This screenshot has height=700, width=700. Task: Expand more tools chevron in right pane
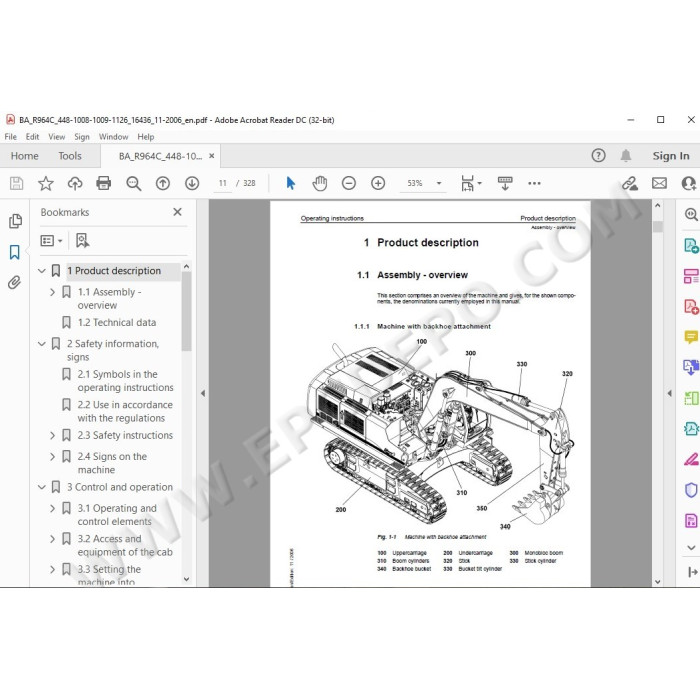point(691,547)
